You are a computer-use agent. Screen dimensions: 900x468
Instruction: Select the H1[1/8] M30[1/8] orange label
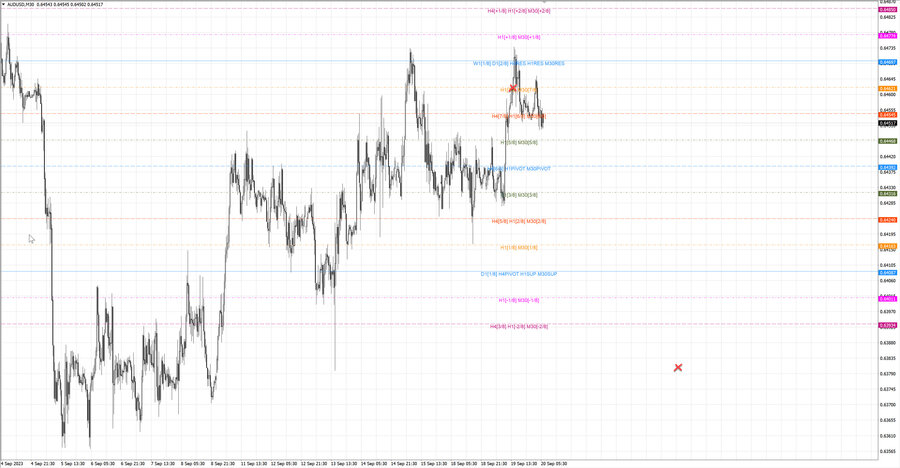(519, 247)
